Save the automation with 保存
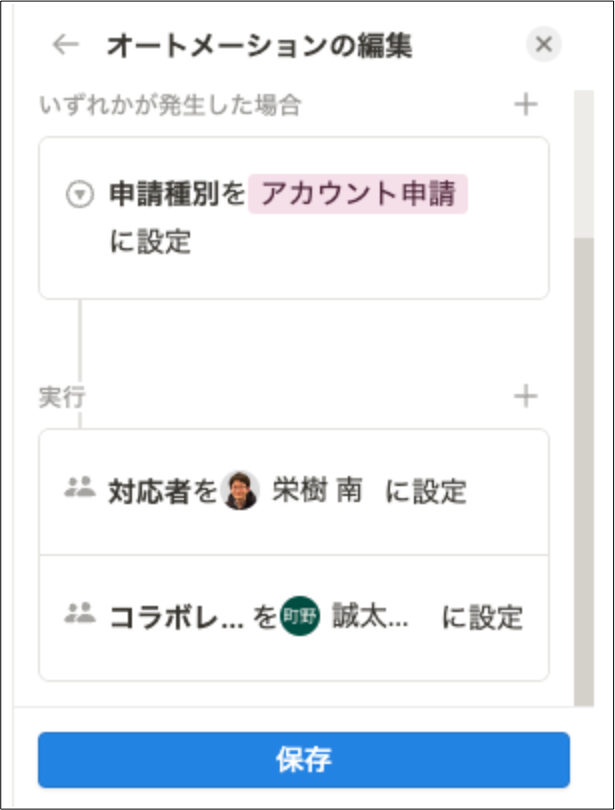 (307, 761)
